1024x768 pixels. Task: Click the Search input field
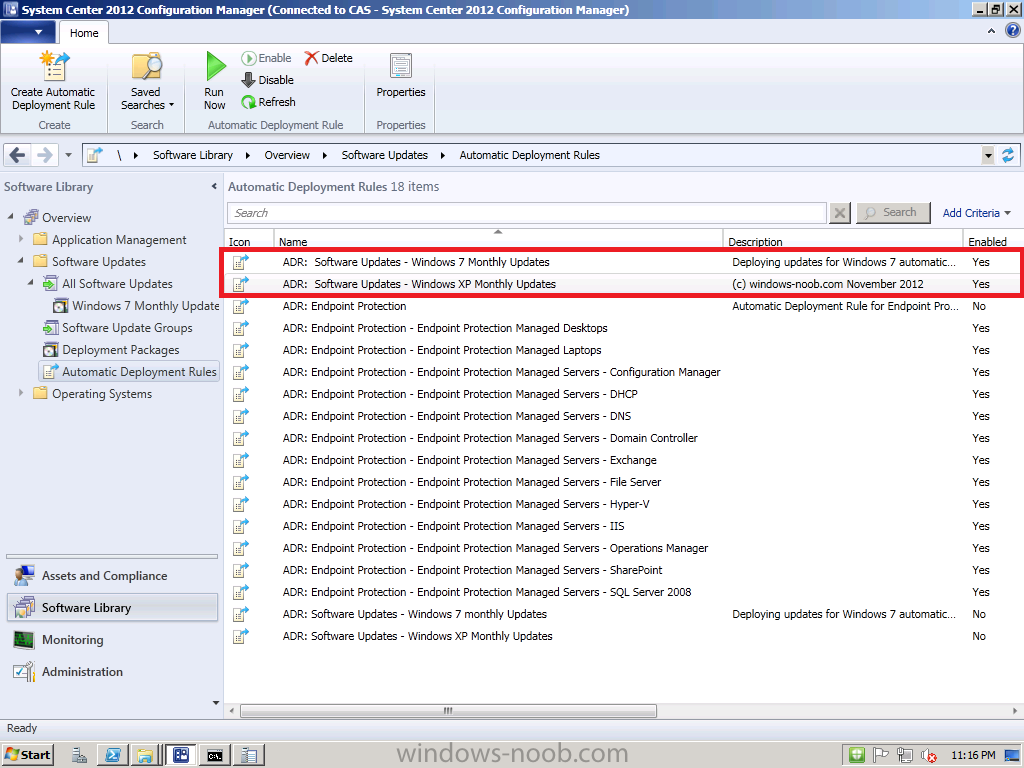[527, 213]
